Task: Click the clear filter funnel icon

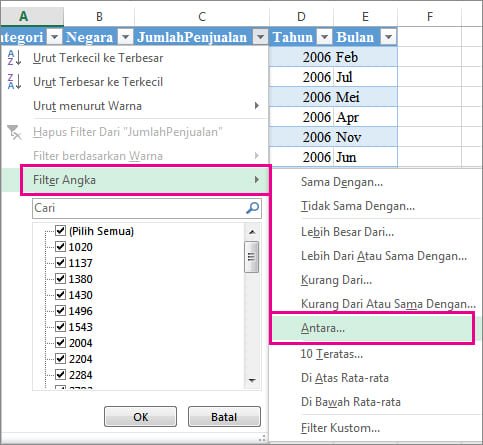Action: pos(15,132)
